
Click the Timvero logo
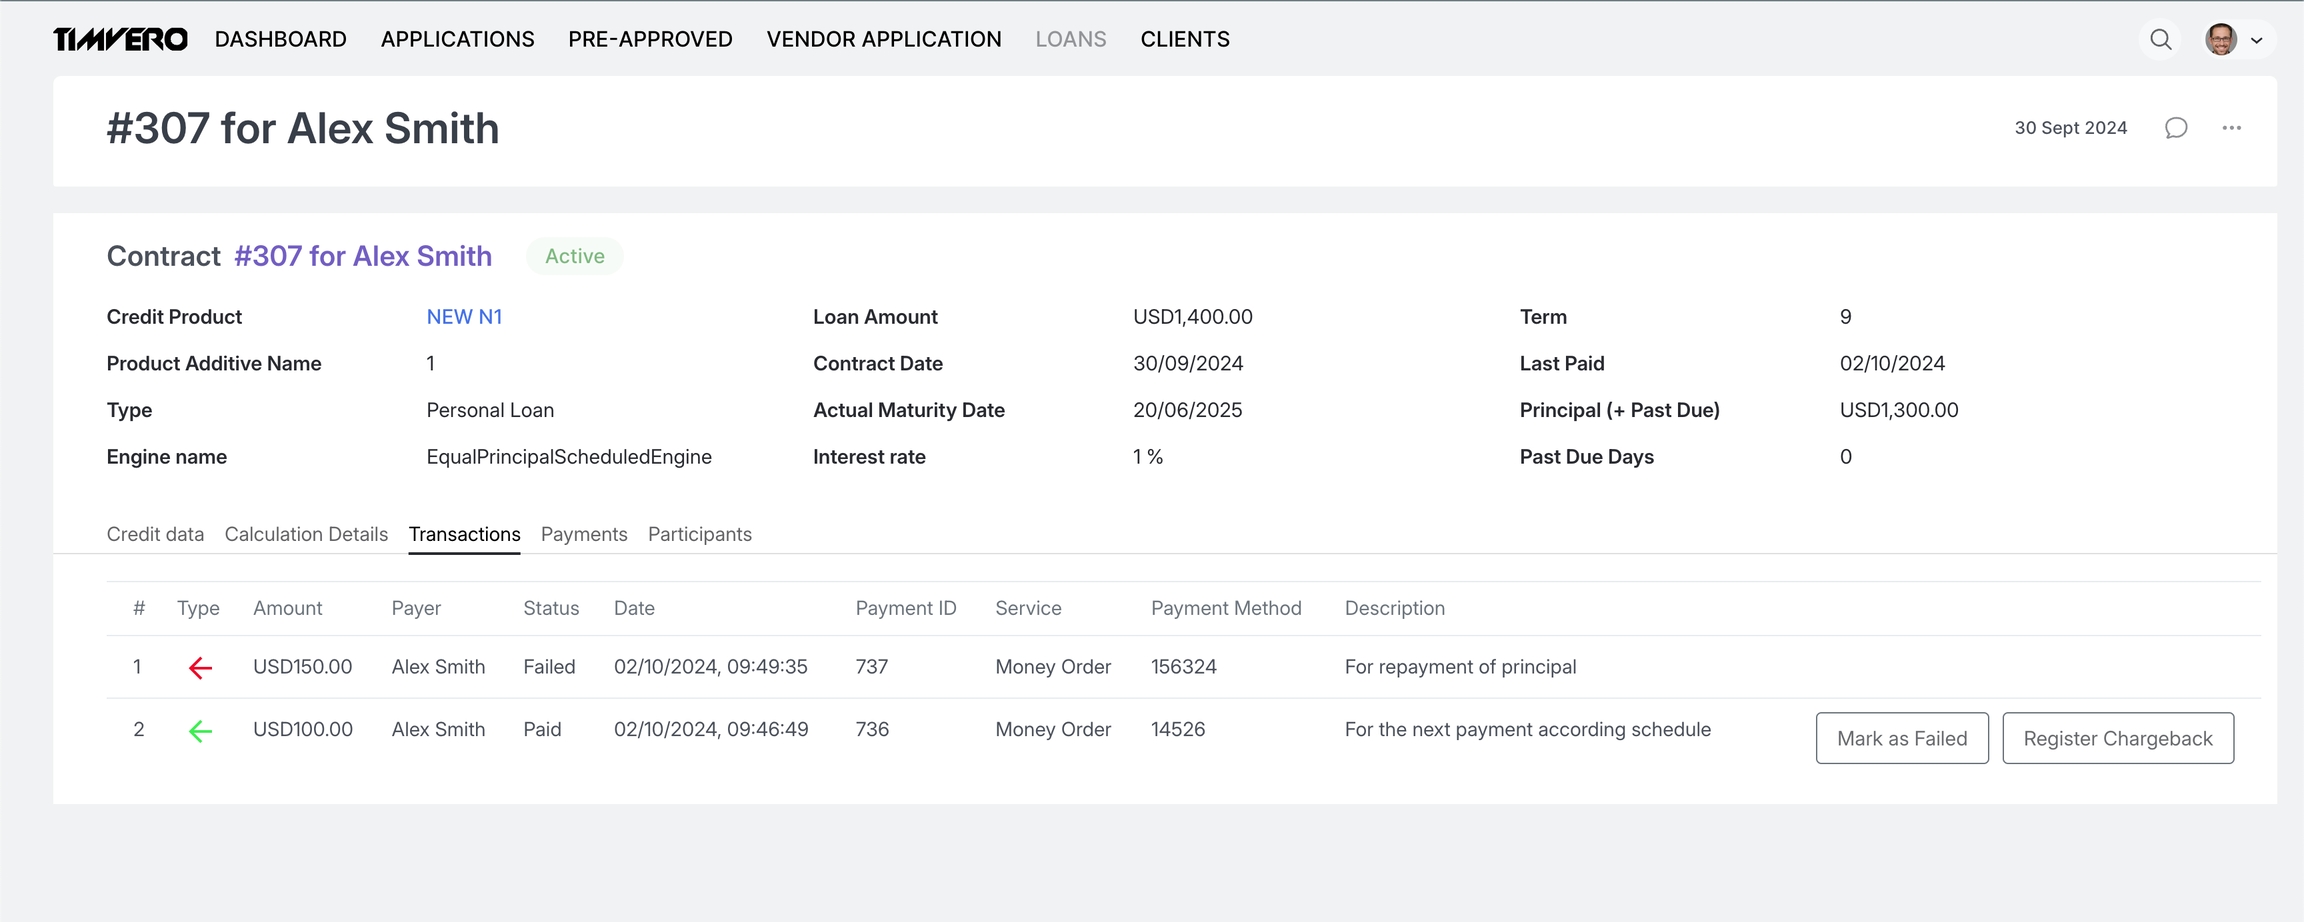pos(120,39)
